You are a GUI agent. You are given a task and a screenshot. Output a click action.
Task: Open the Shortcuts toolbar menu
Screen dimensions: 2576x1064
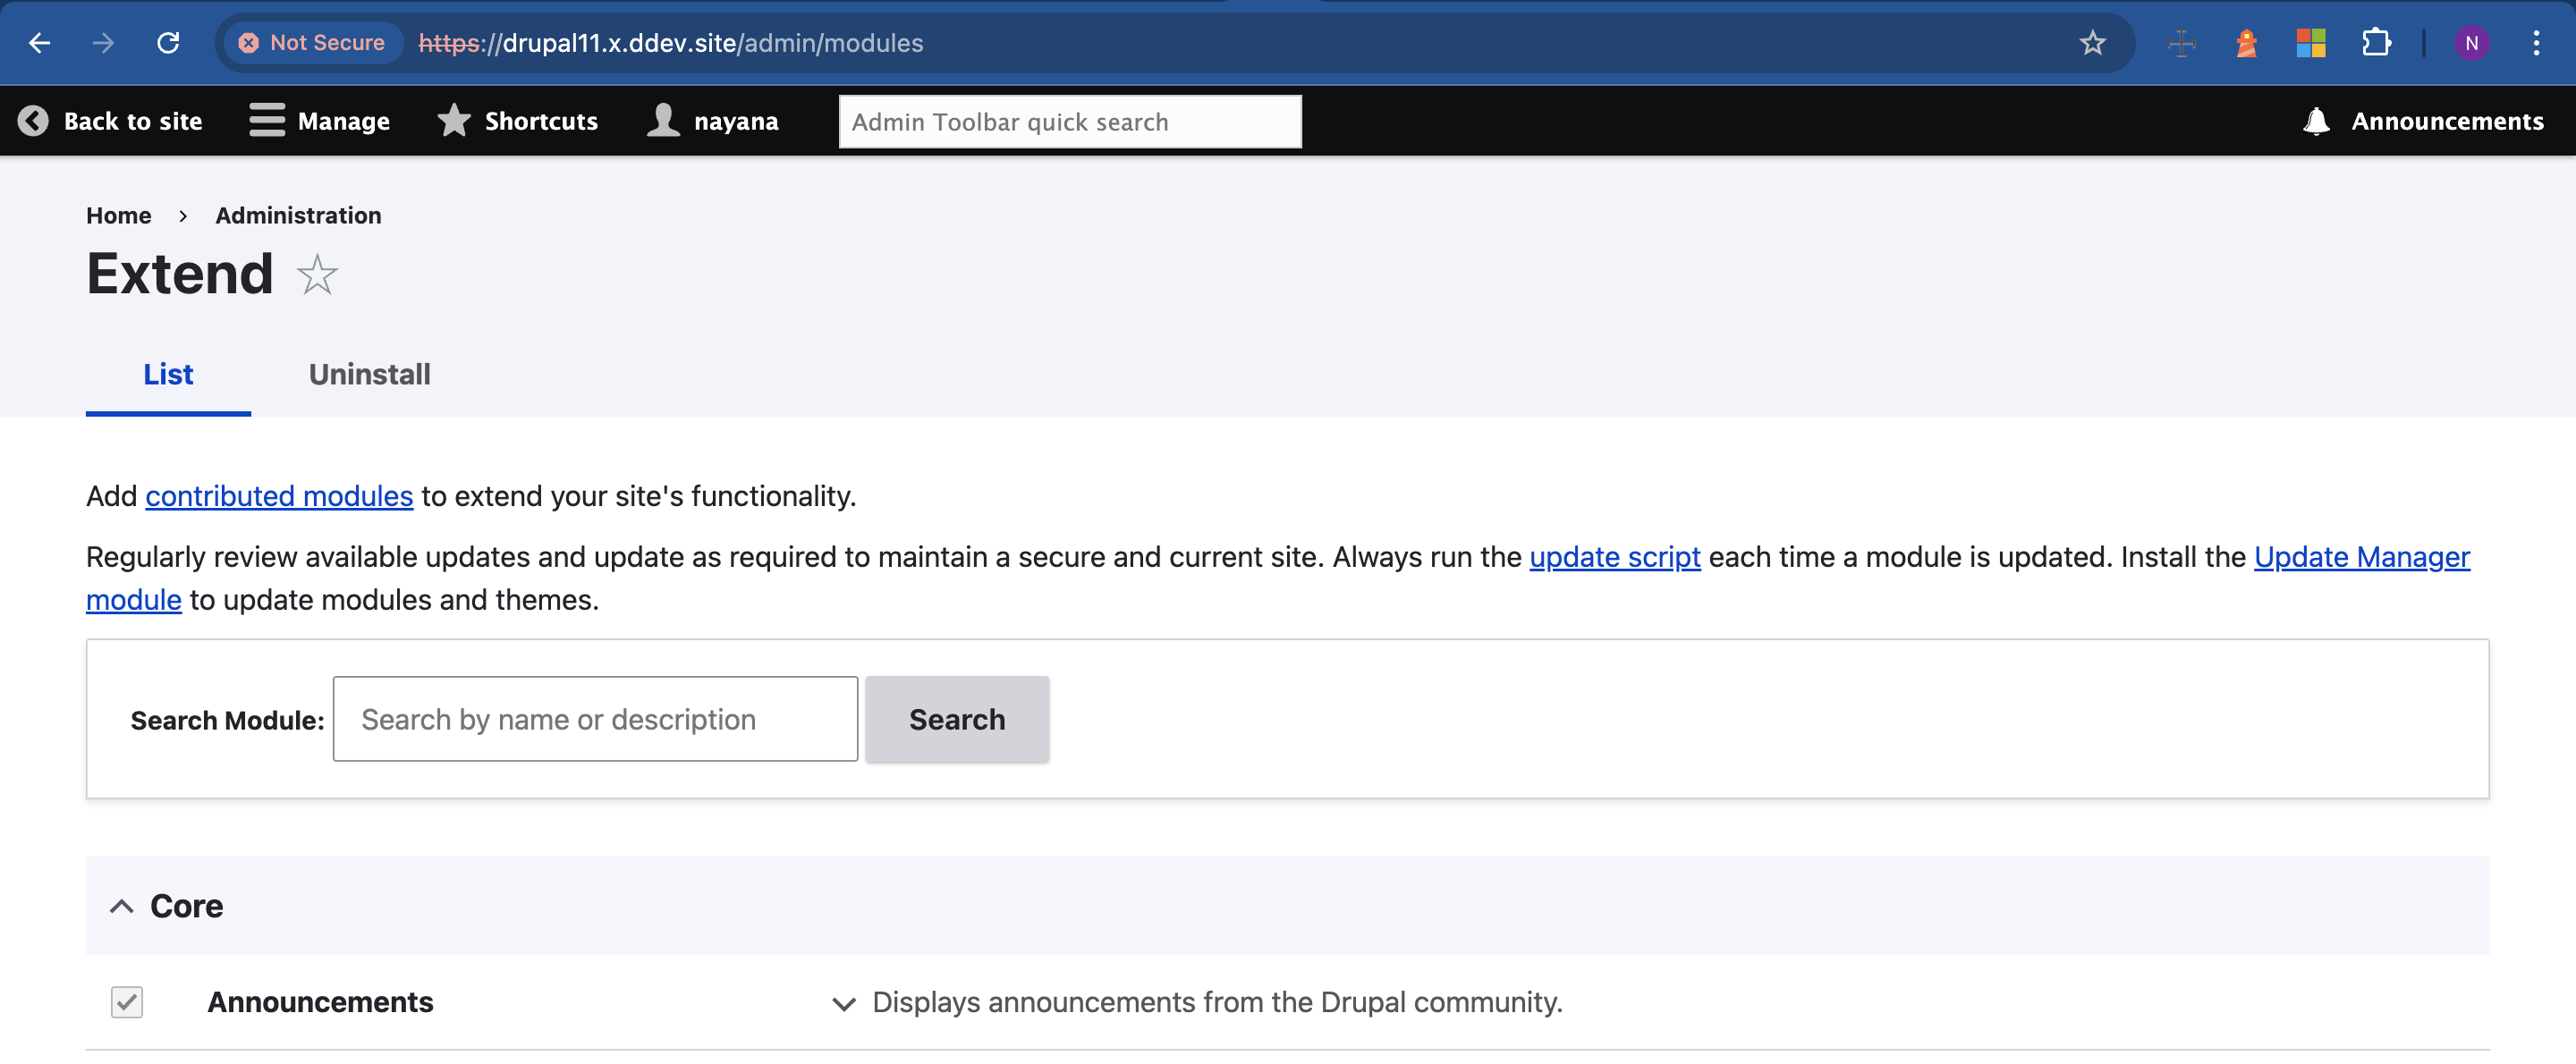[x=517, y=121]
